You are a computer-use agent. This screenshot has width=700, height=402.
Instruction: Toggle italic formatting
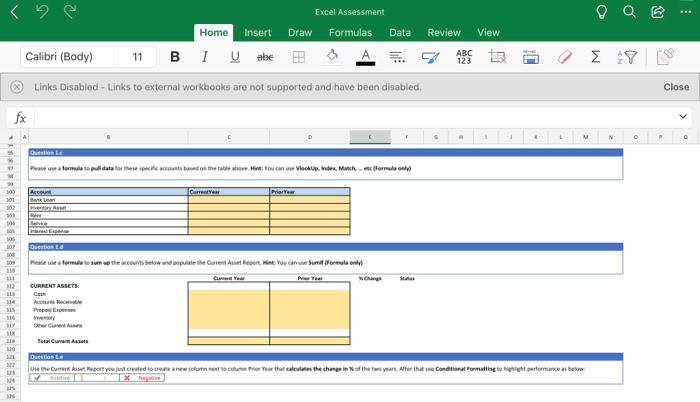(205, 57)
